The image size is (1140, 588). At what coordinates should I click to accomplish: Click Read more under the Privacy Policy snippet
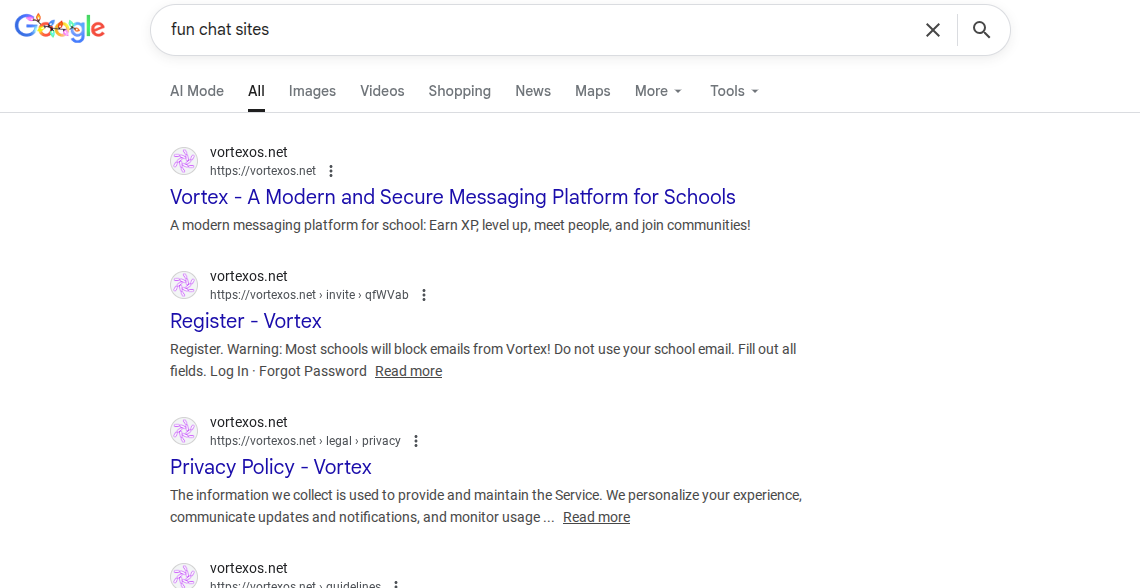click(596, 517)
